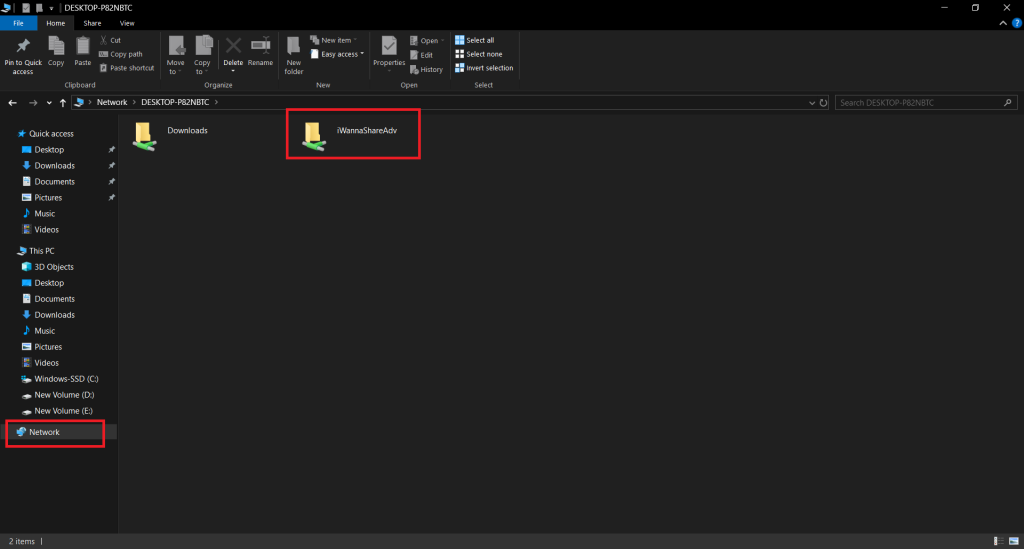This screenshot has width=1024, height=549.
Task: Open Properties from the ribbon
Action: point(389,54)
